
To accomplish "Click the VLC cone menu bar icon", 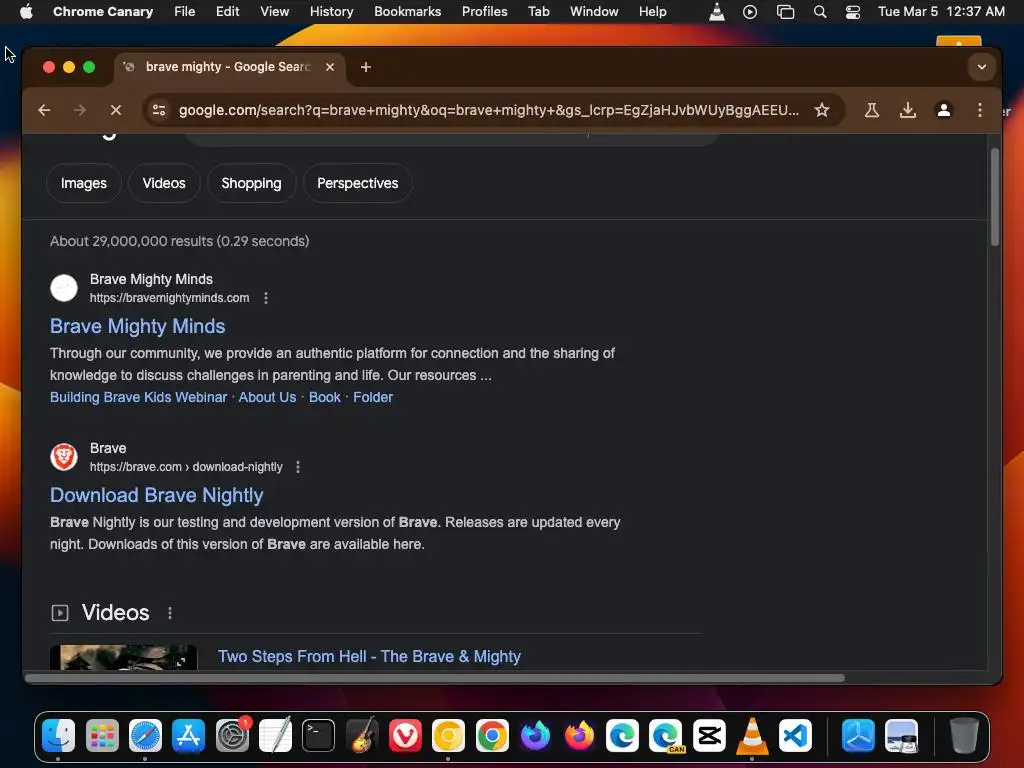I will [x=716, y=12].
